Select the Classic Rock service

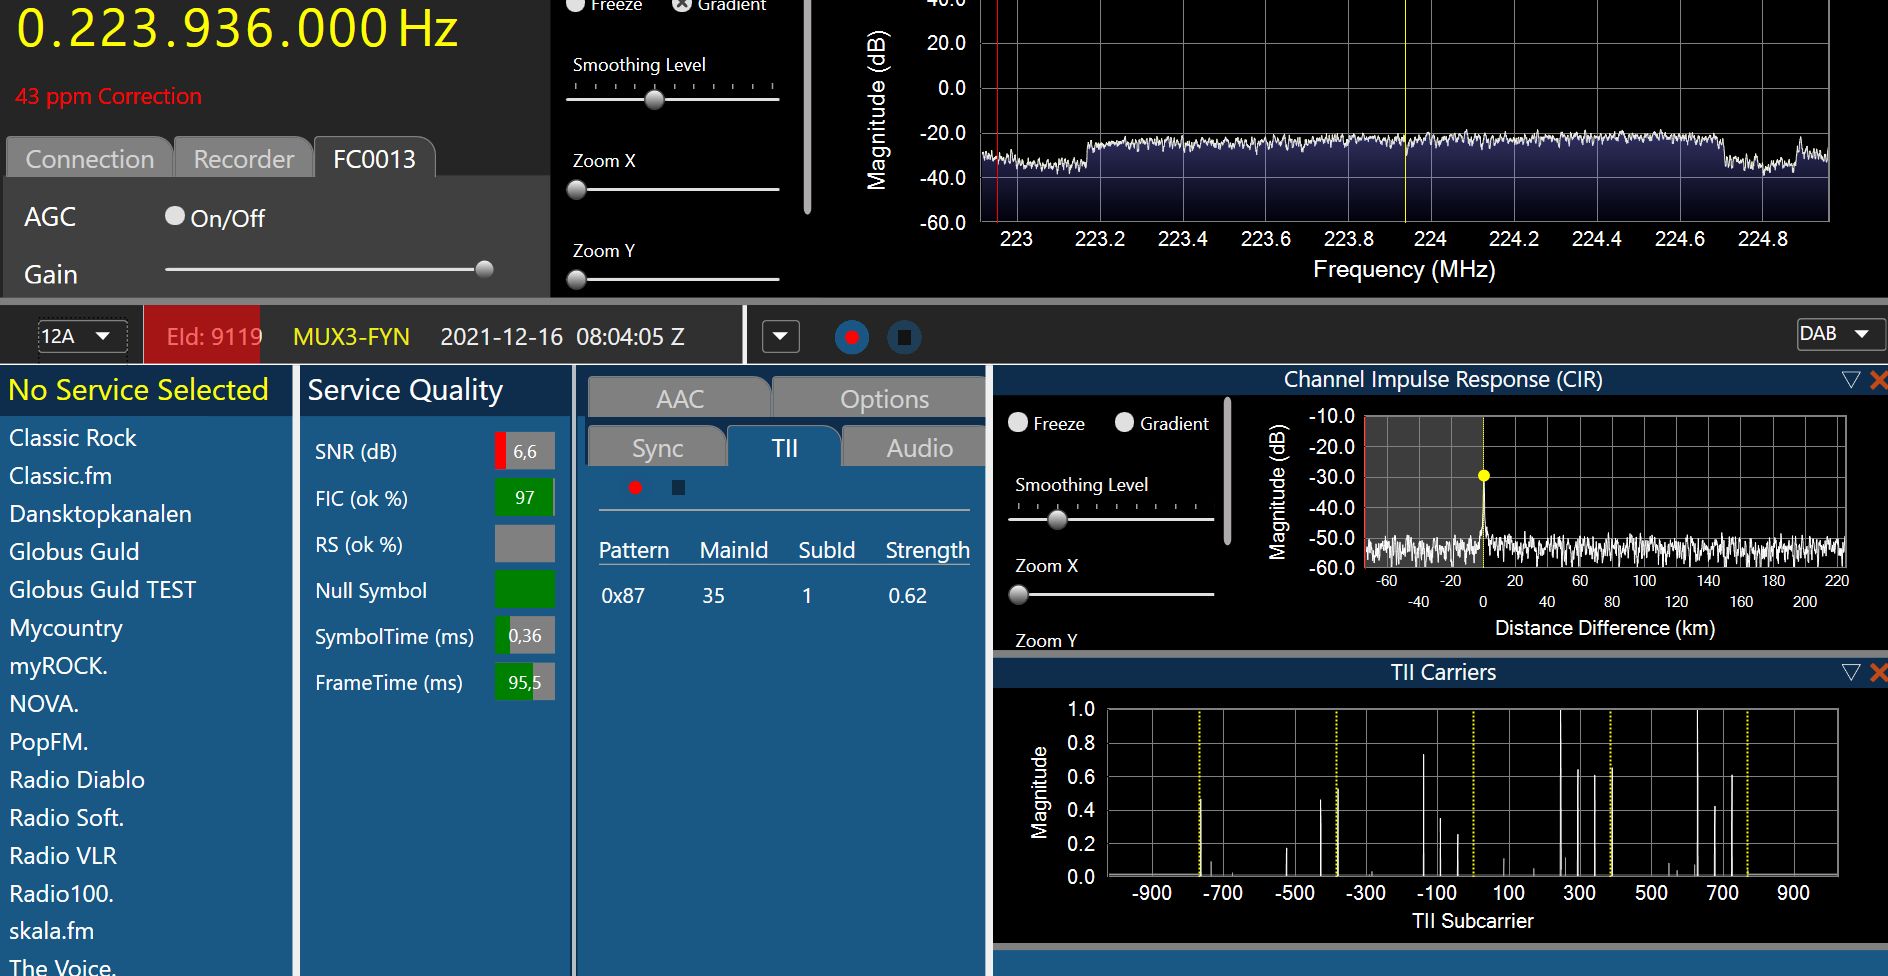(x=73, y=438)
